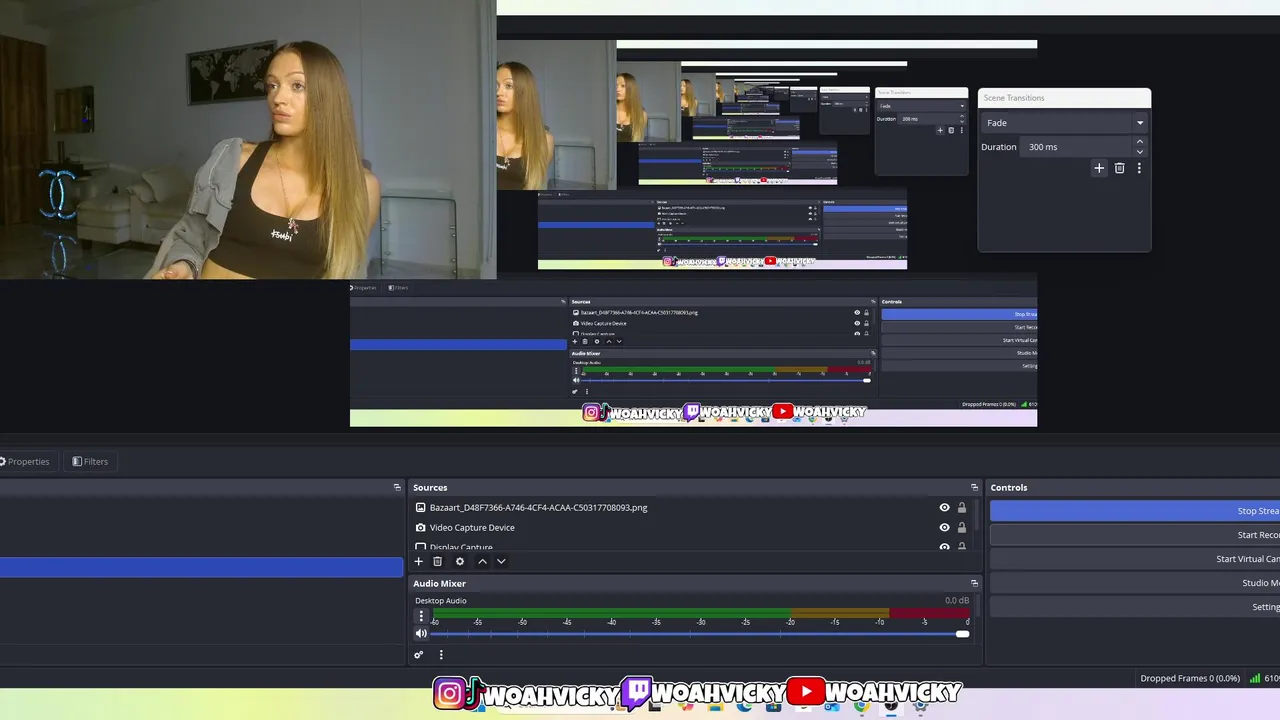1280x720 pixels.
Task: Remove the selected source with the trash icon
Action: pyautogui.click(x=437, y=561)
